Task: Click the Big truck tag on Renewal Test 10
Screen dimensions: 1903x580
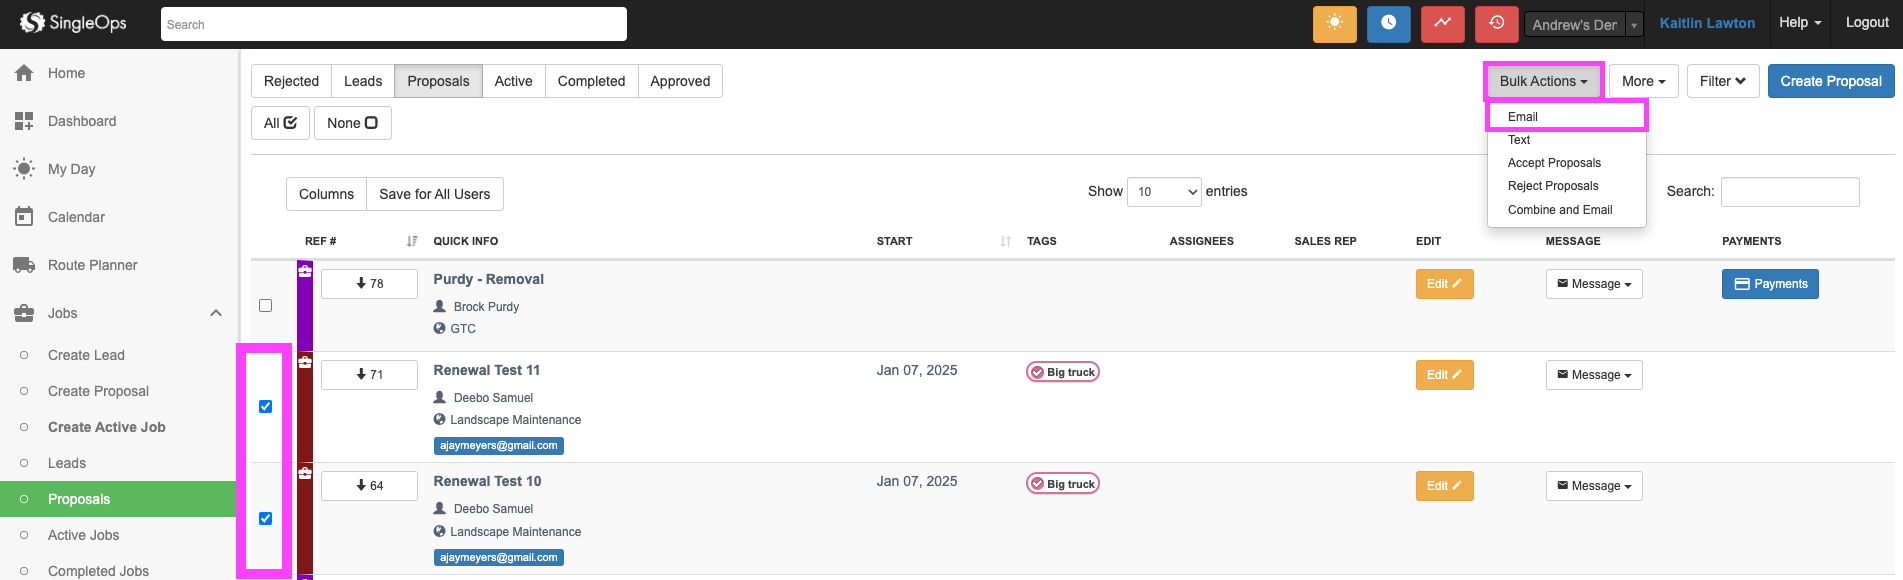Action: pyautogui.click(x=1063, y=484)
